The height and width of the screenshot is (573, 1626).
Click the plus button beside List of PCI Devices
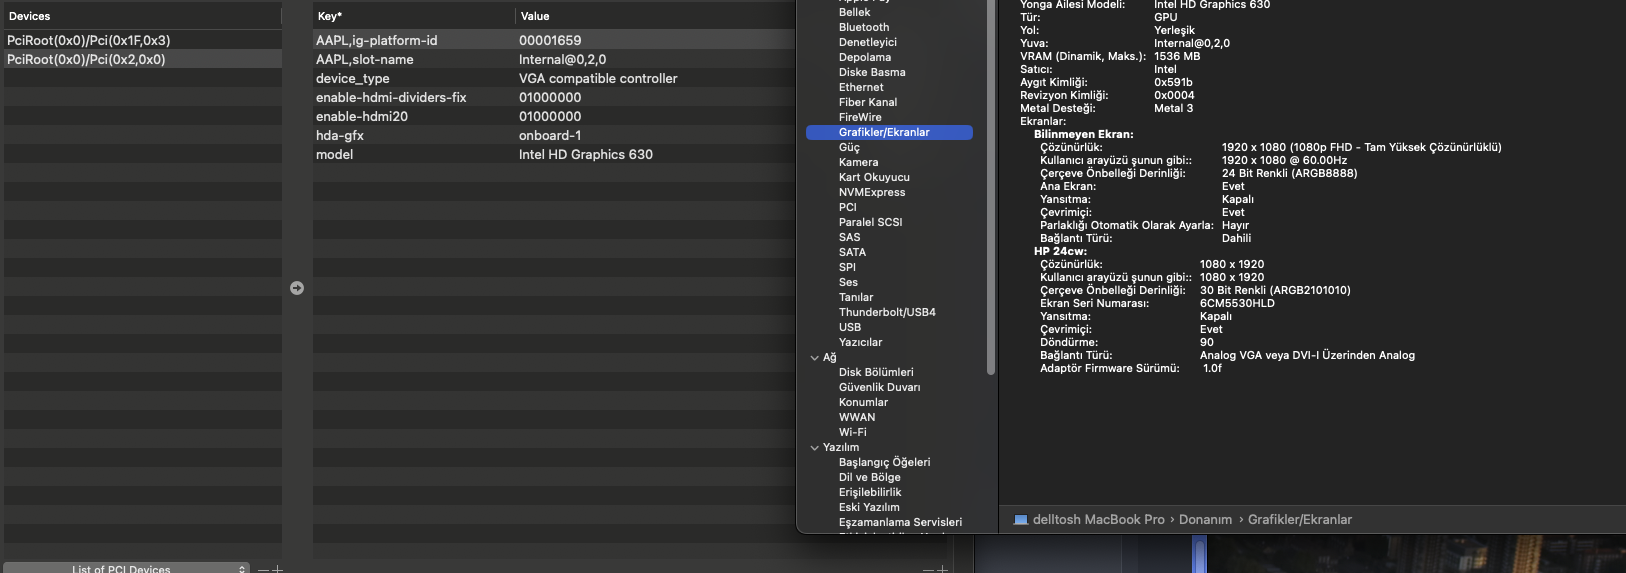278,569
